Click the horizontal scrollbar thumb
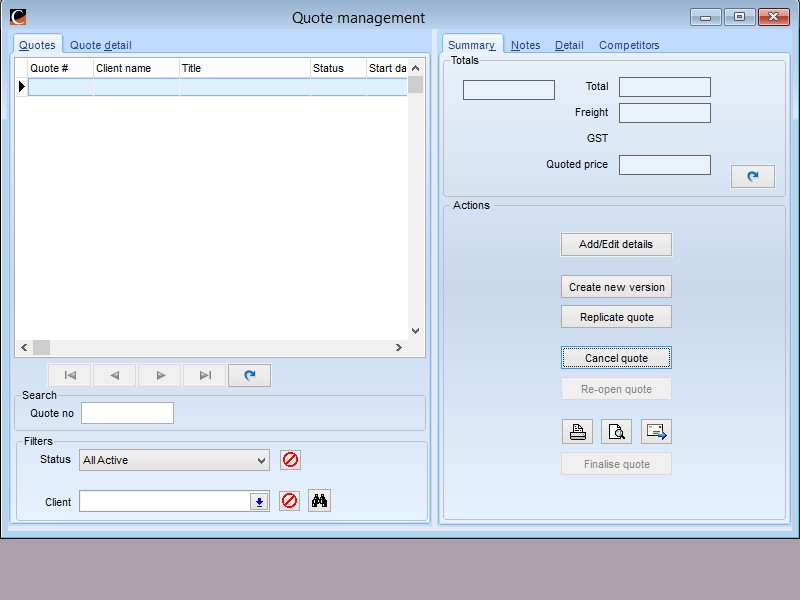The height and width of the screenshot is (600, 800). [x=42, y=347]
